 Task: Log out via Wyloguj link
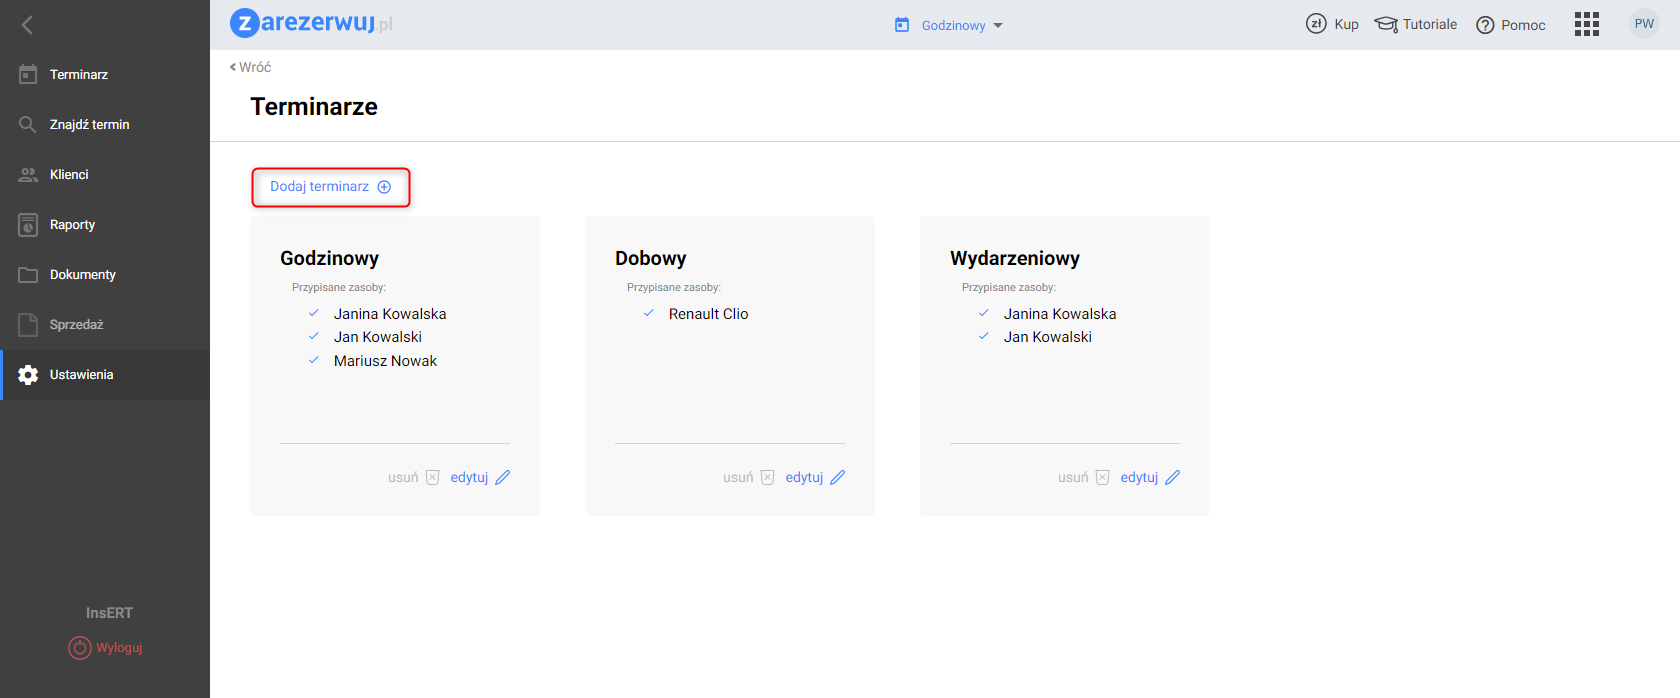(x=119, y=648)
